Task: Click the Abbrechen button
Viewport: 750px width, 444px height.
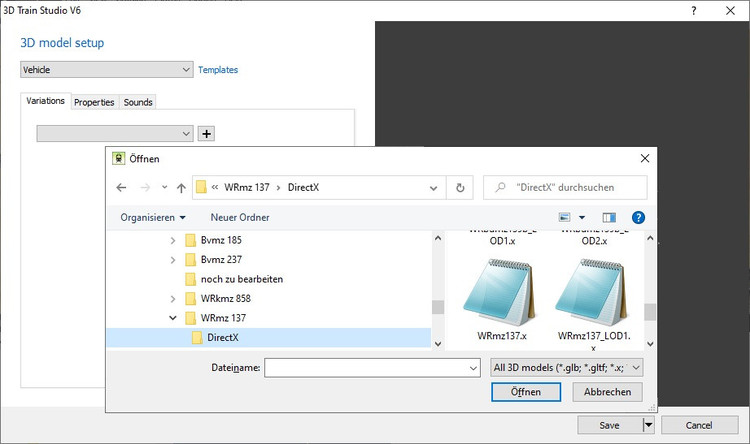Action: click(607, 392)
